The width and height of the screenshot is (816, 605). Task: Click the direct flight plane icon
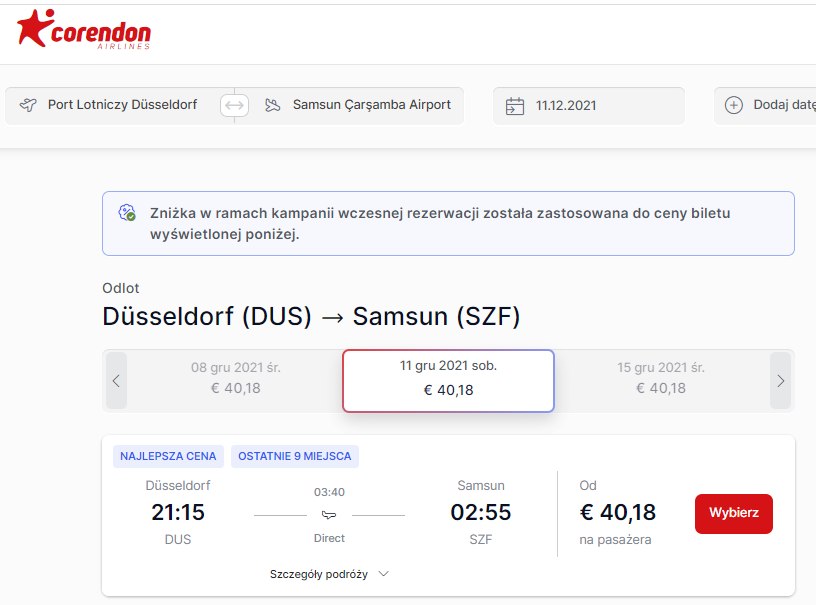329,515
